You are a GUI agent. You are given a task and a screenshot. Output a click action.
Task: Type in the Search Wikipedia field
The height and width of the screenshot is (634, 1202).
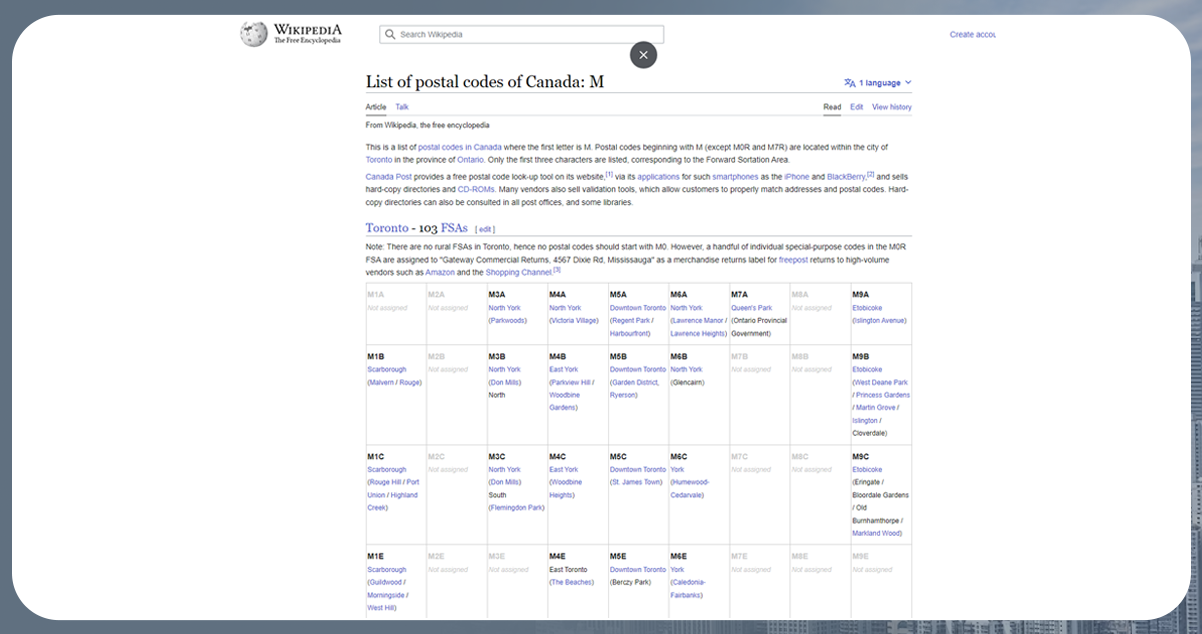point(525,35)
